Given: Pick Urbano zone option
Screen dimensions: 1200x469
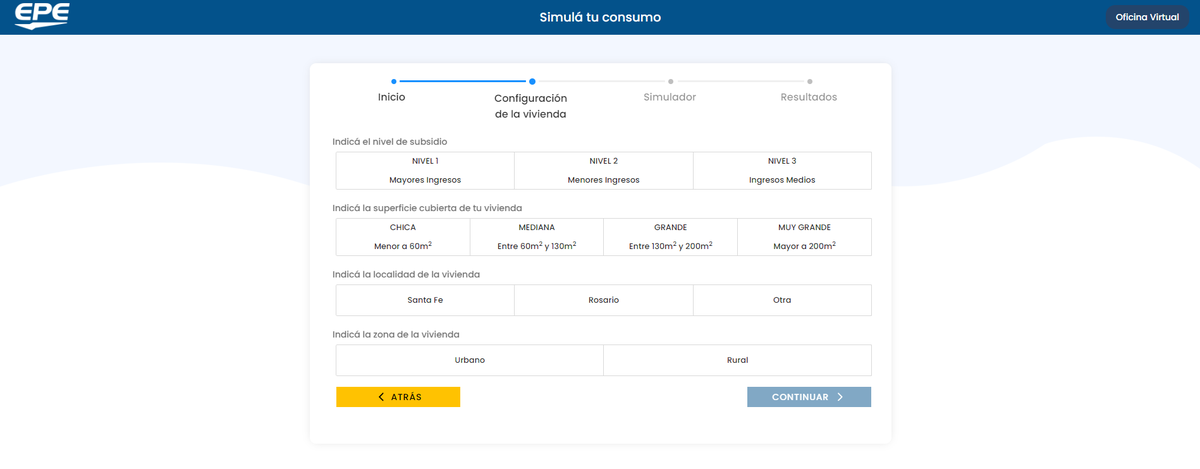Looking at the screenshot, I should (x=470, y=360).
